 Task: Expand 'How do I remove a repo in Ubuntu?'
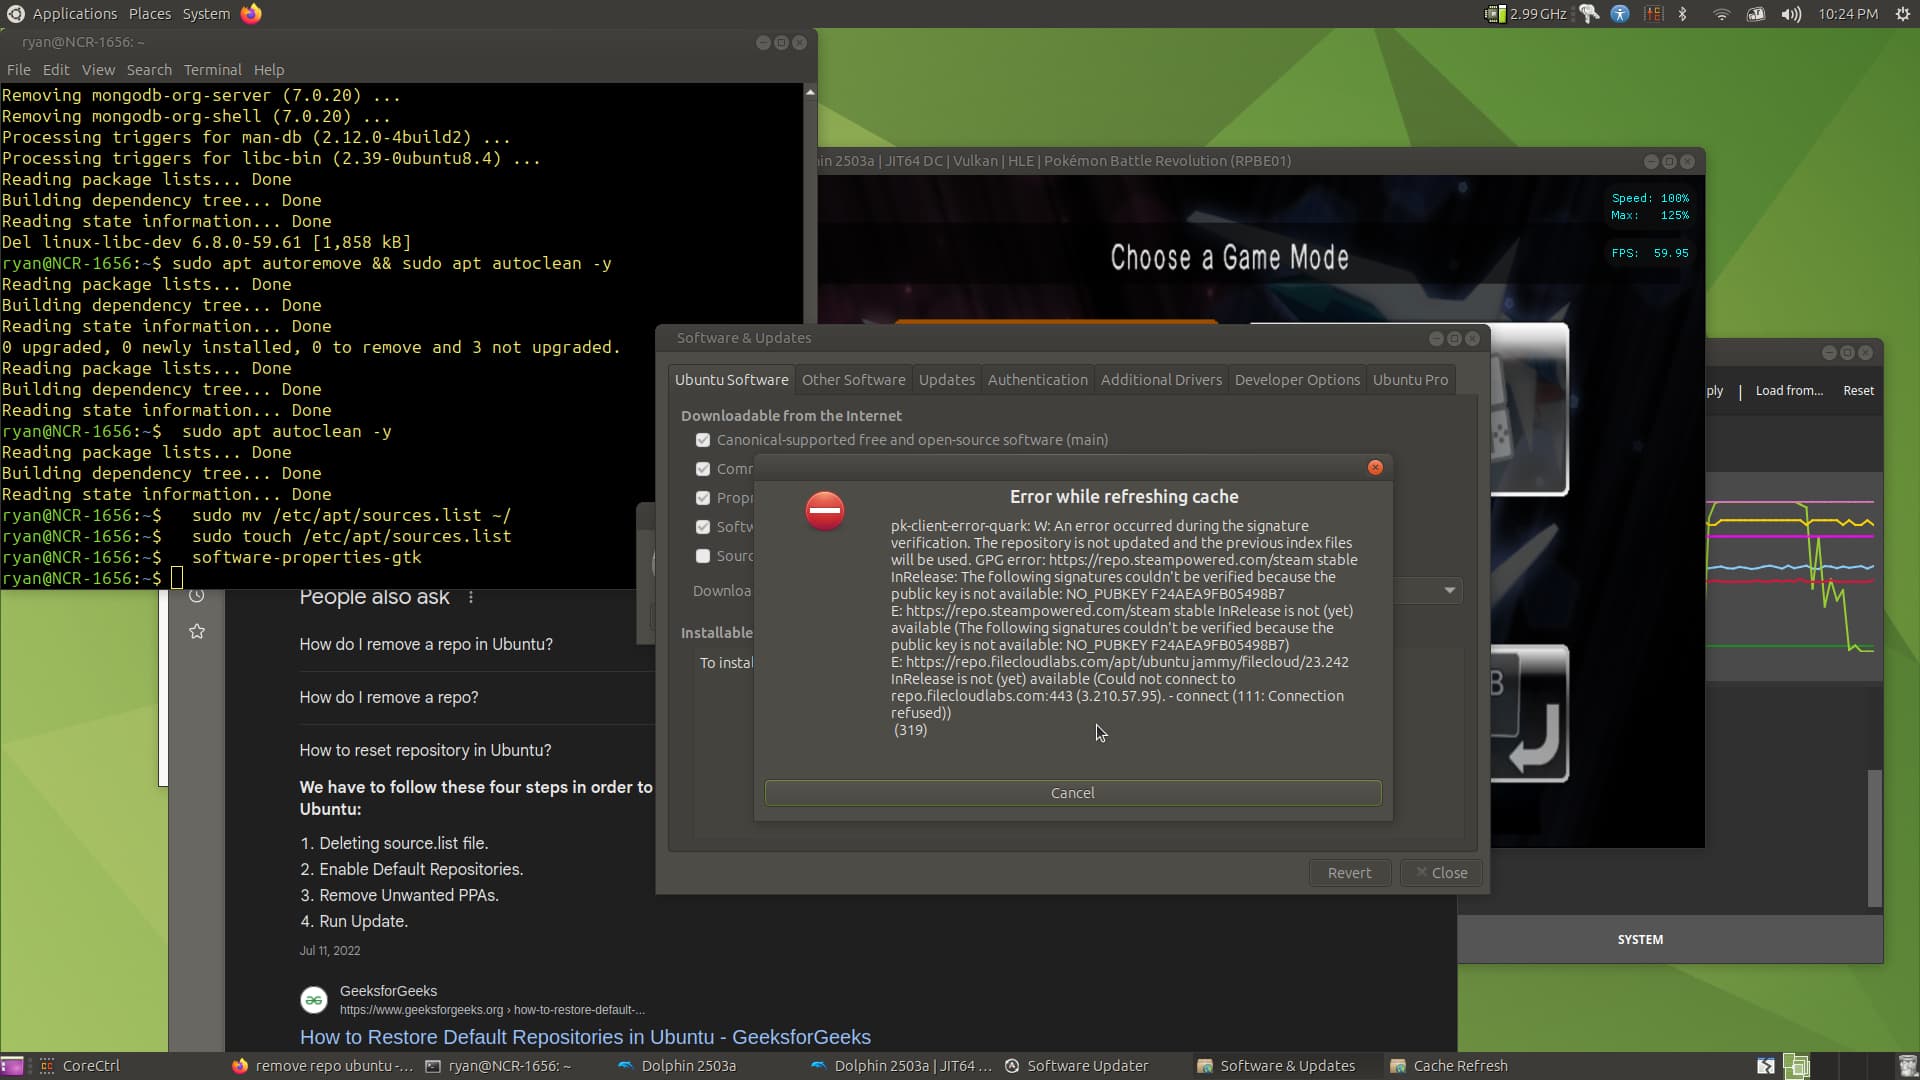(x=426, y=645)
